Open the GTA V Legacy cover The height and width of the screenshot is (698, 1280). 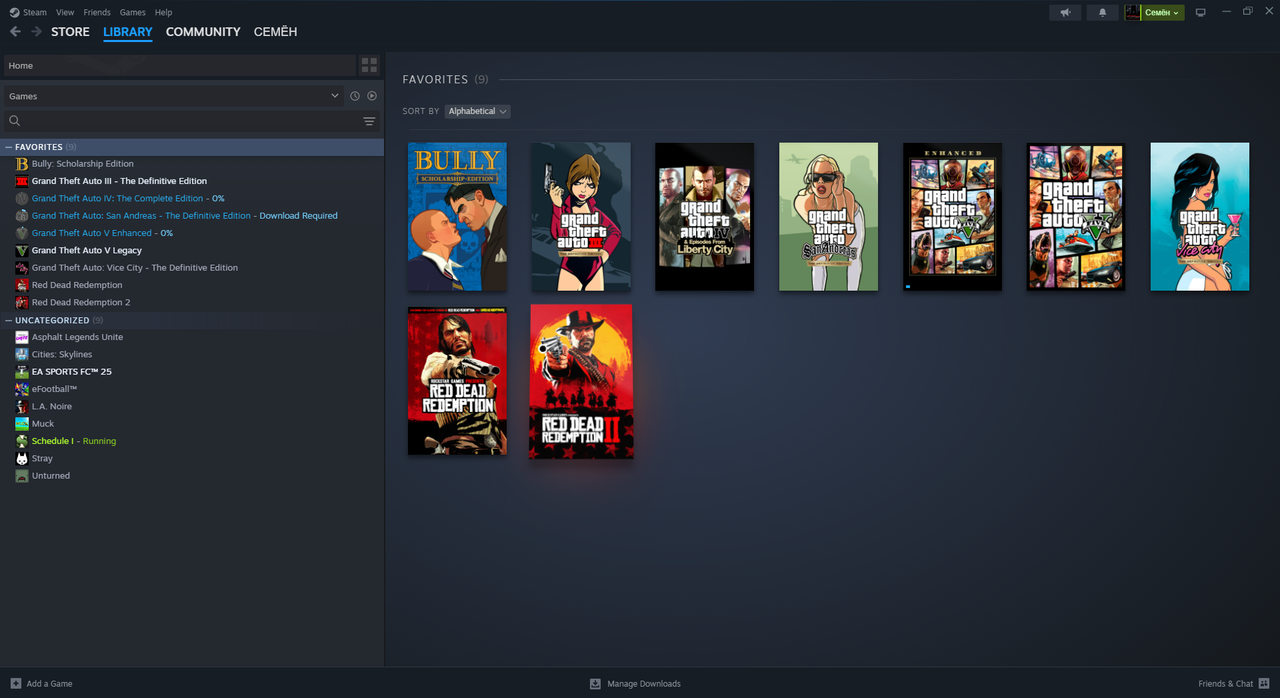(x=1076, y=216)
